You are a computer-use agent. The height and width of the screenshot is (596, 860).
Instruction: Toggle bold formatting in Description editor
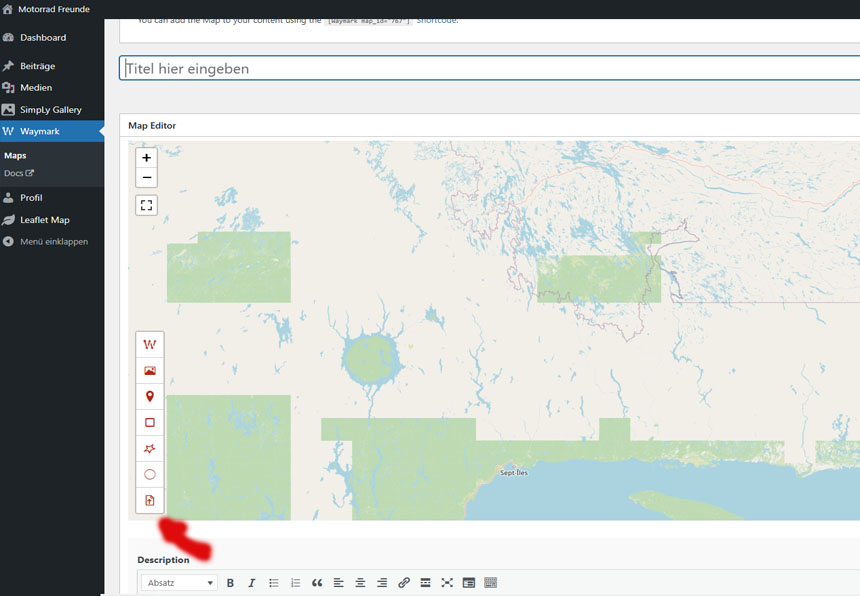point(230,583)
